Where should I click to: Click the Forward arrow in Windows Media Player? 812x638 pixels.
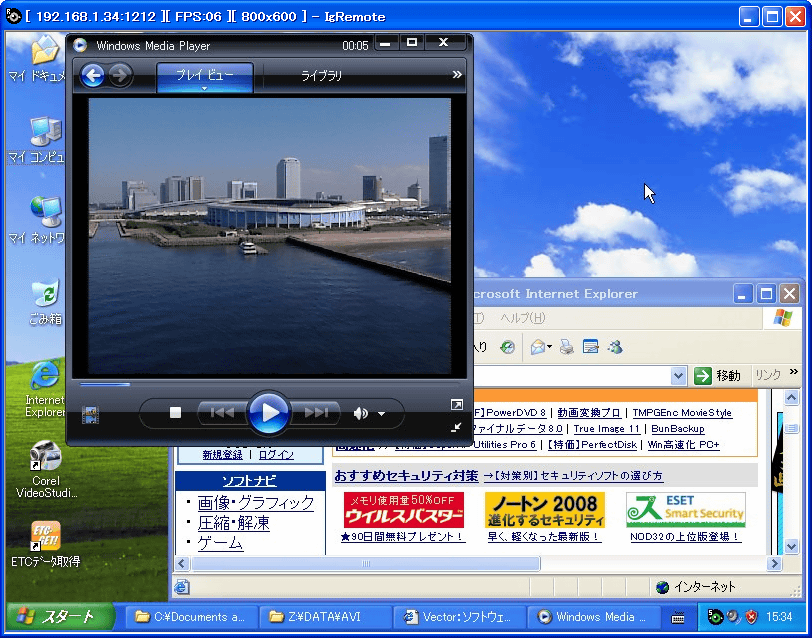[120, 76]
